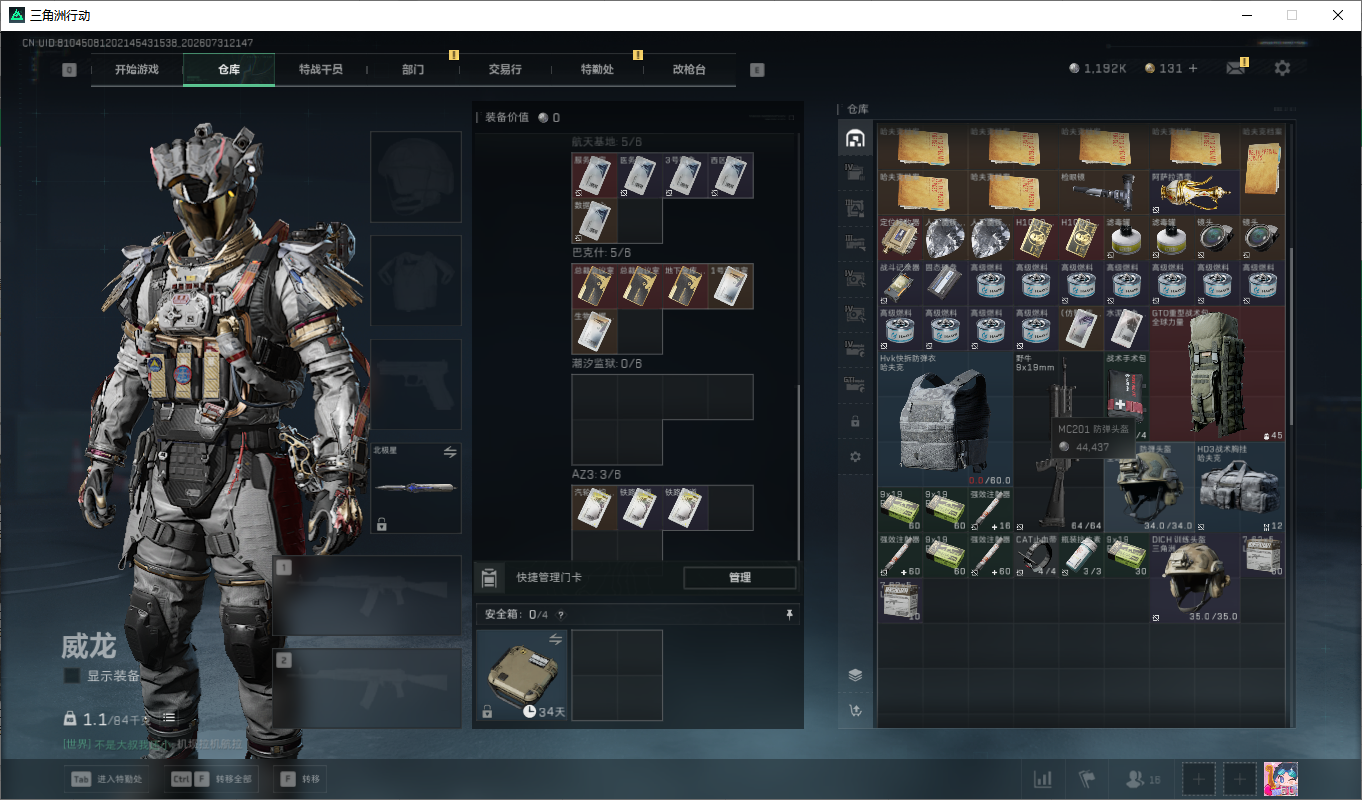This screenshot has width=1362, height=800.
Task: Select the DICH训练头盔 helmet
Action: [x=1194, y=577]
